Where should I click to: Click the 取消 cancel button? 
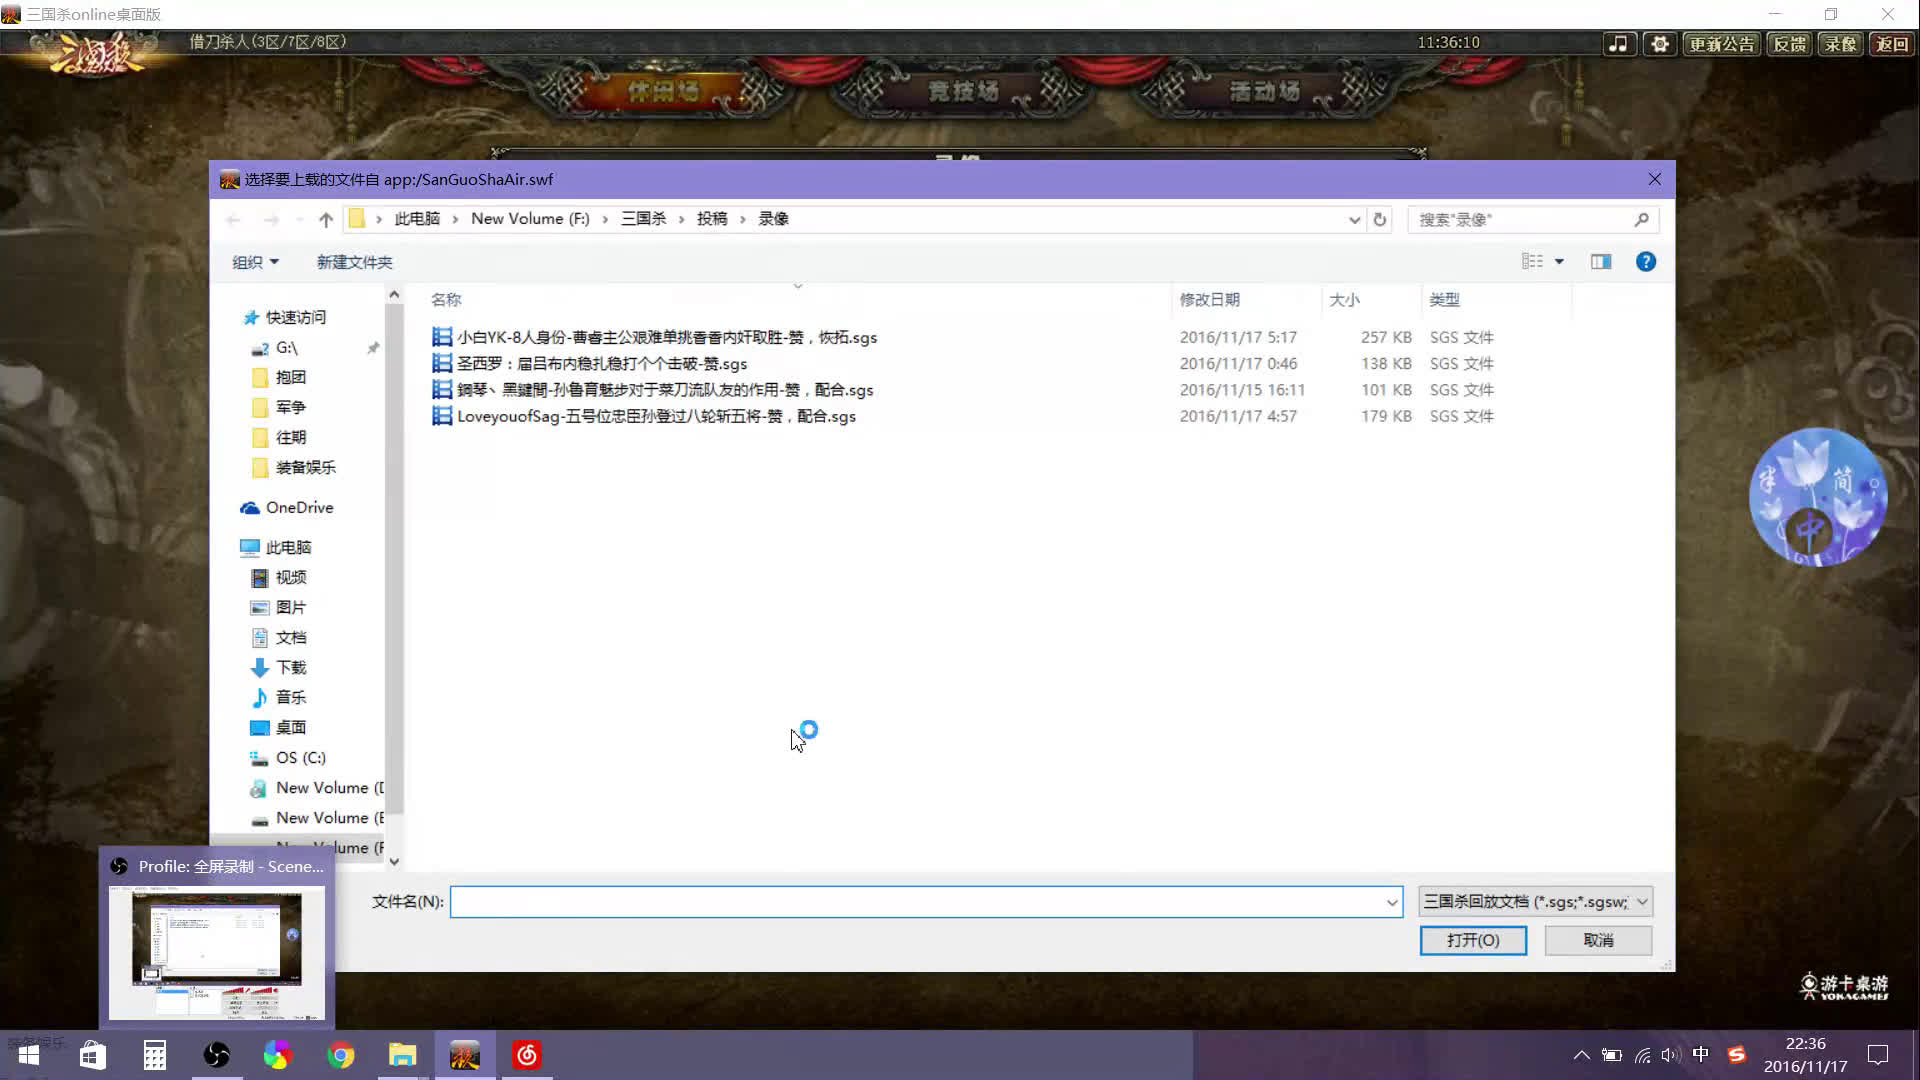pyautogui.click(x=1598, y=941)
